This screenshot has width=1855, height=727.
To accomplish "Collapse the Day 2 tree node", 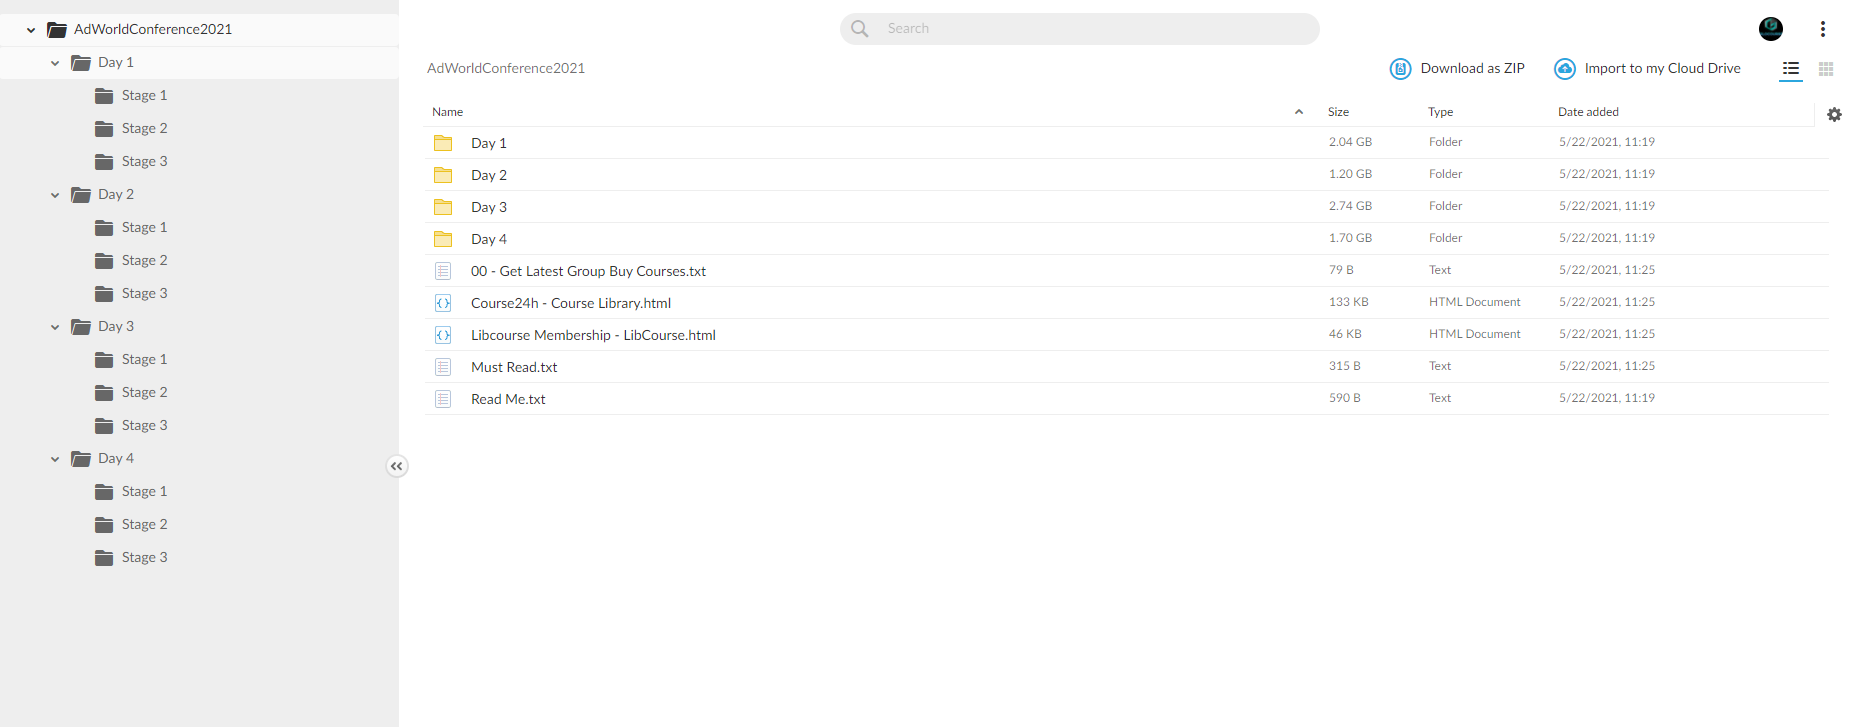I will point(55,195).
